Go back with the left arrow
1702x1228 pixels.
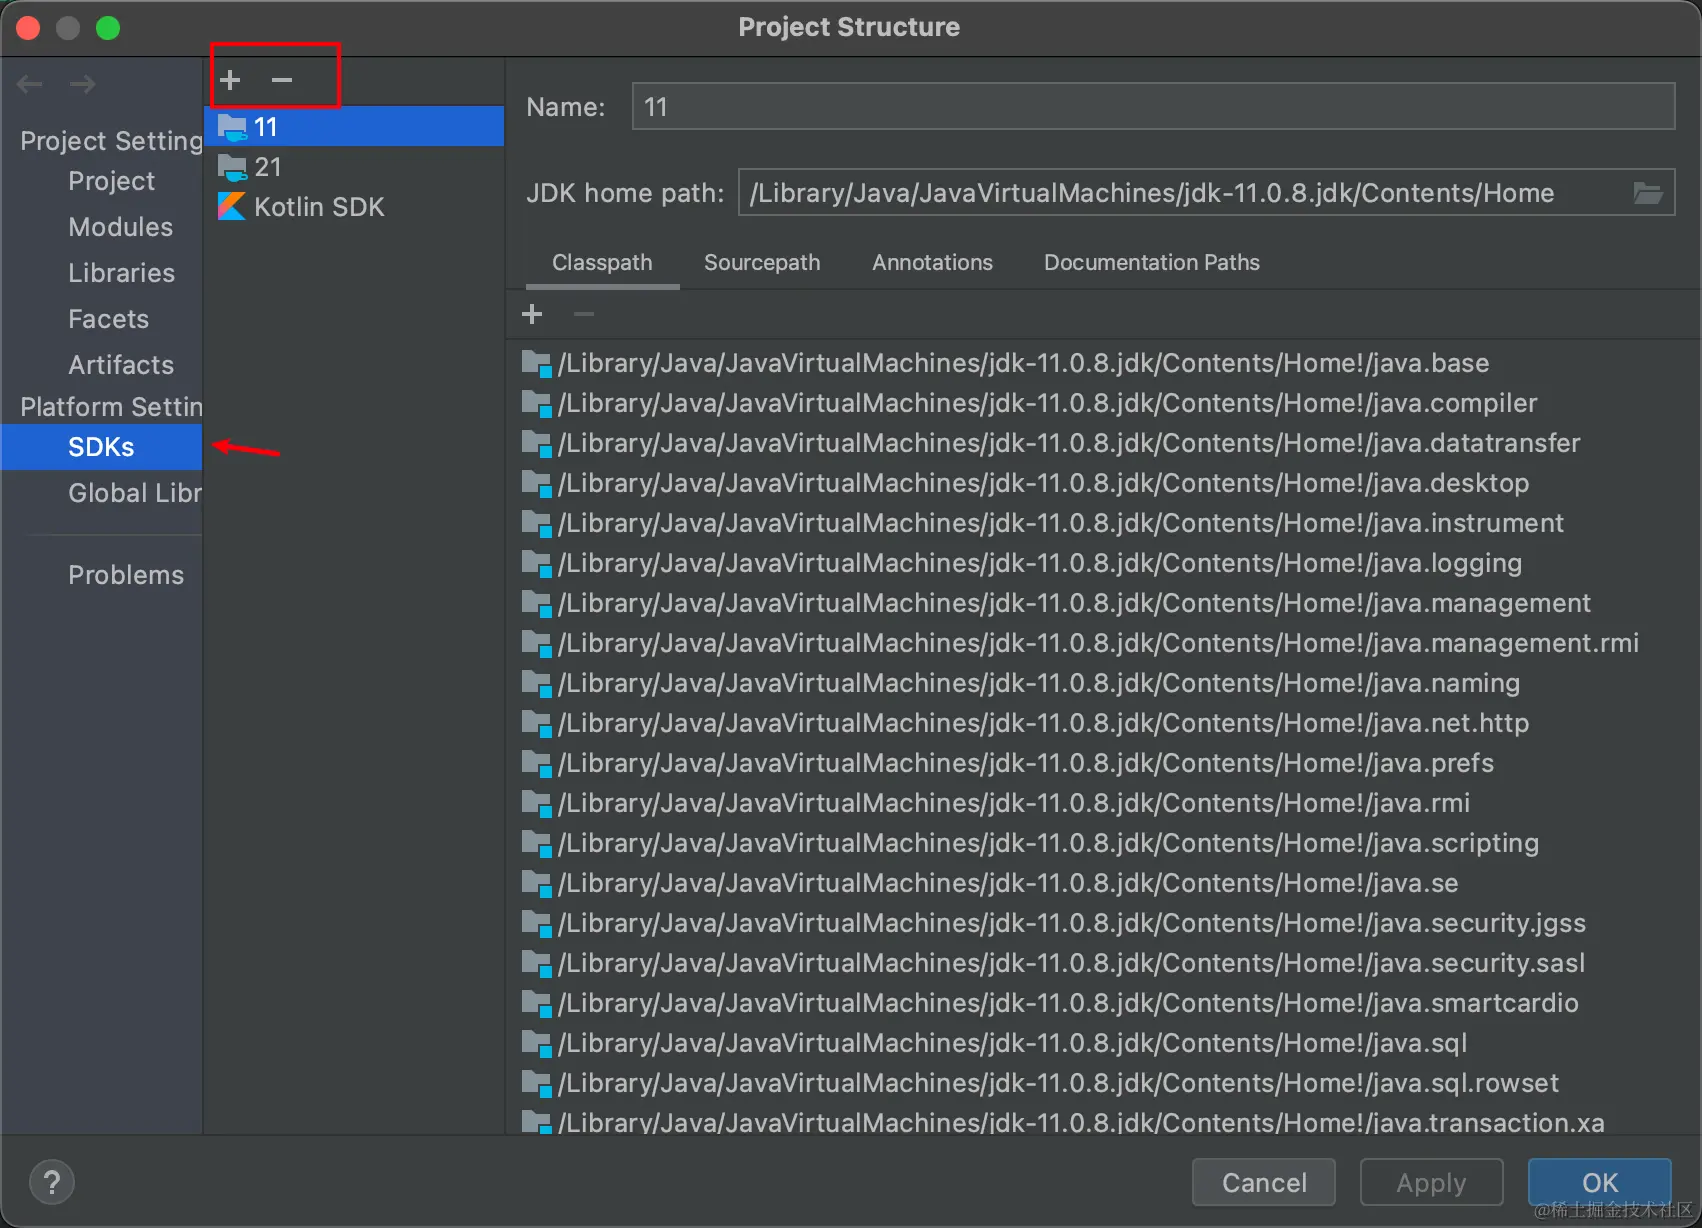click(30, 84)
